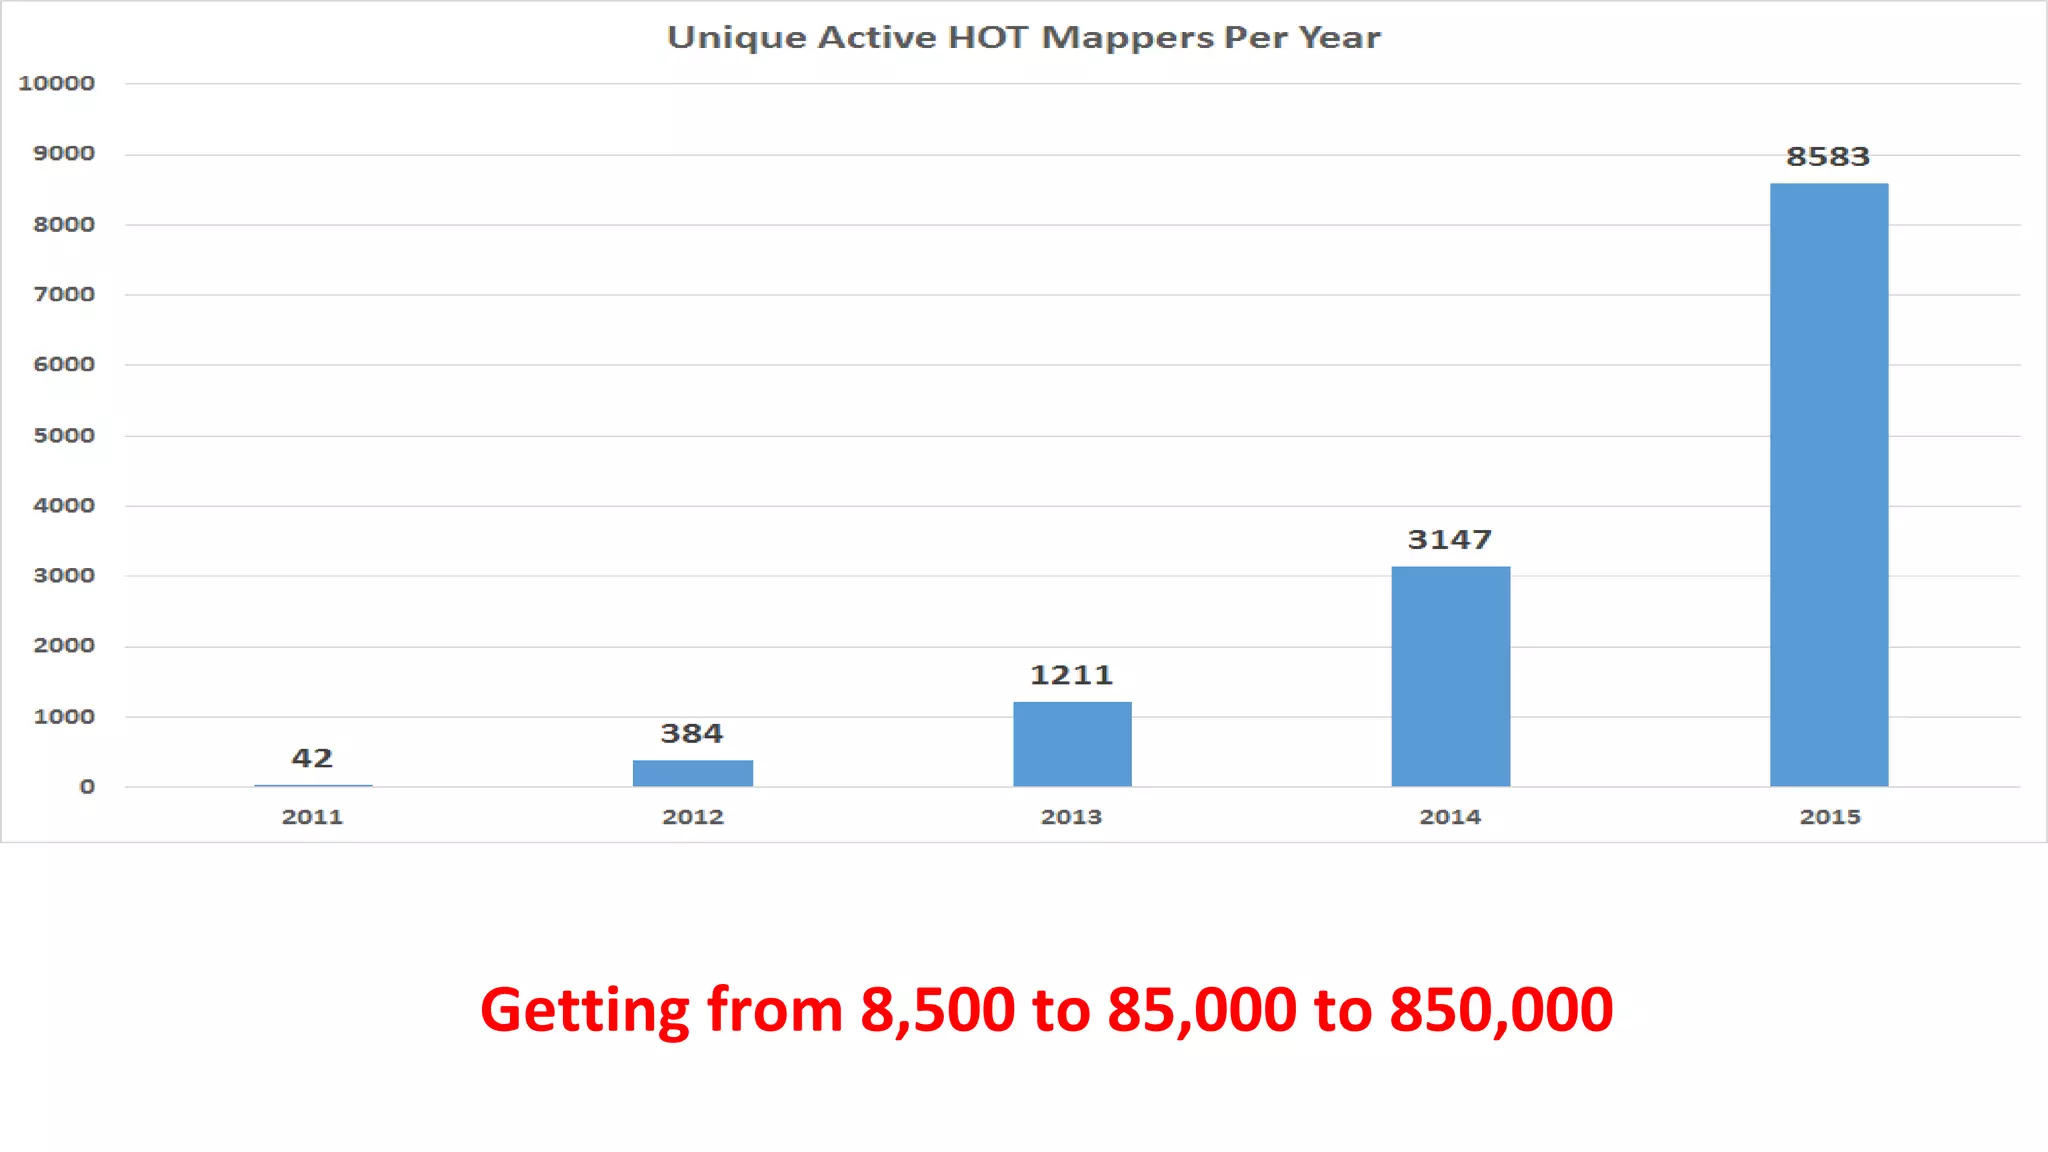Click the y-axis value '10000'
The width and height of the screenshot is (2048, 1152).
pos(57,84)
